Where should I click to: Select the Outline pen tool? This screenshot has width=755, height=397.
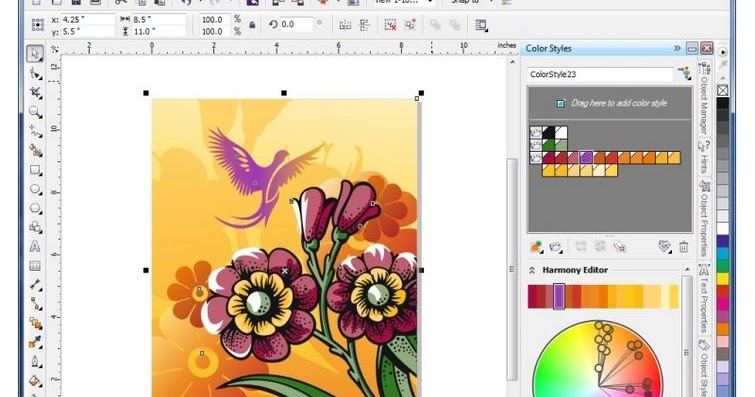[35, 361]
